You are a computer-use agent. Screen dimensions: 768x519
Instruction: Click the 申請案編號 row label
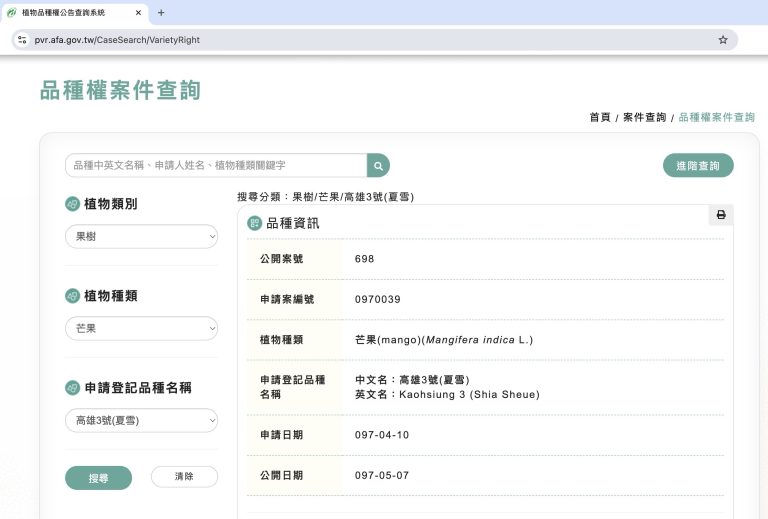pos(287,300)
